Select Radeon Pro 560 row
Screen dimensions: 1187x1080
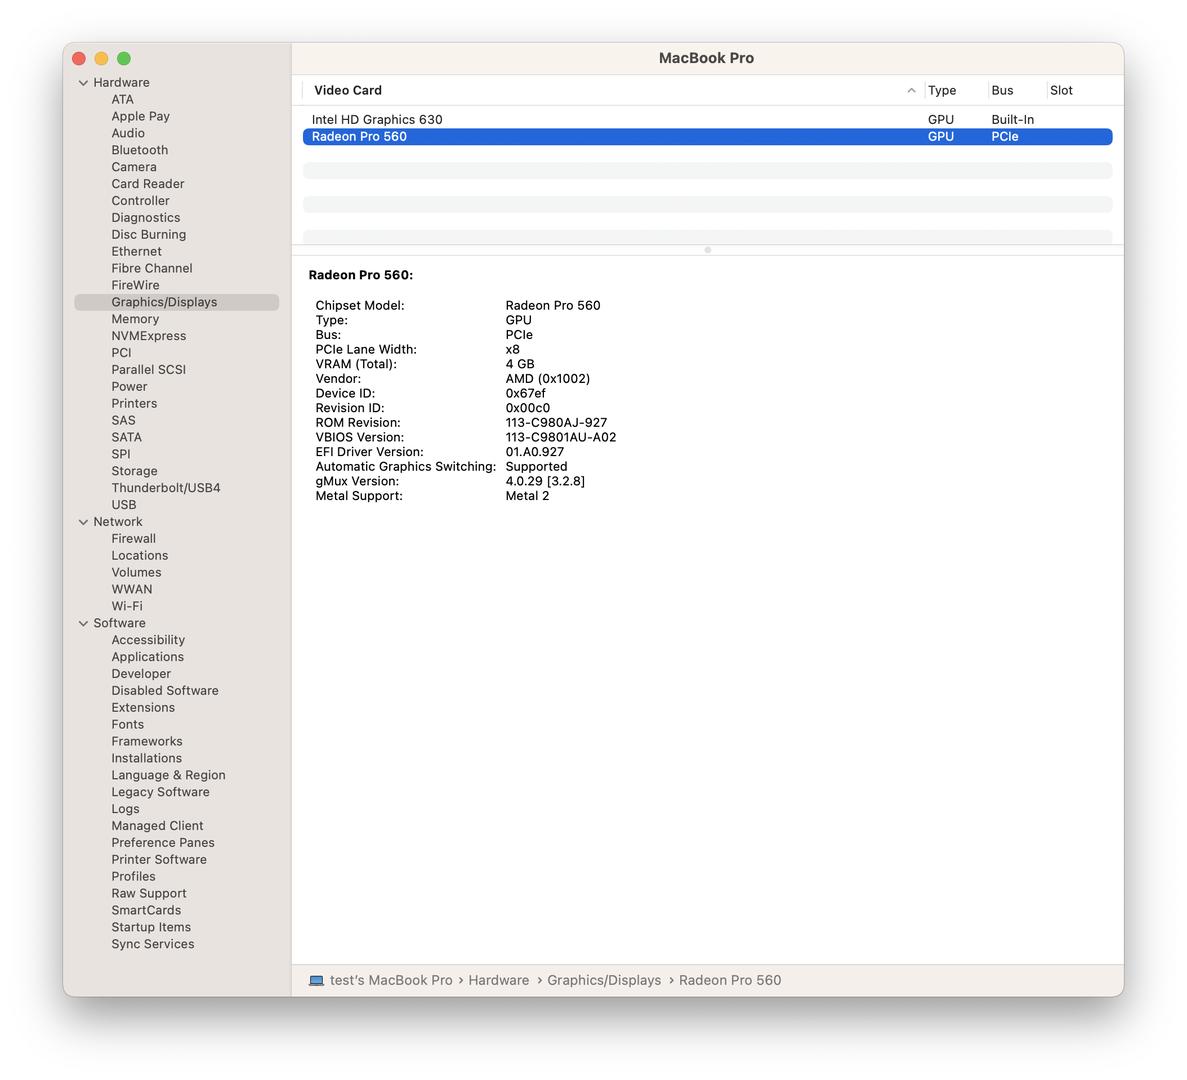707,136
